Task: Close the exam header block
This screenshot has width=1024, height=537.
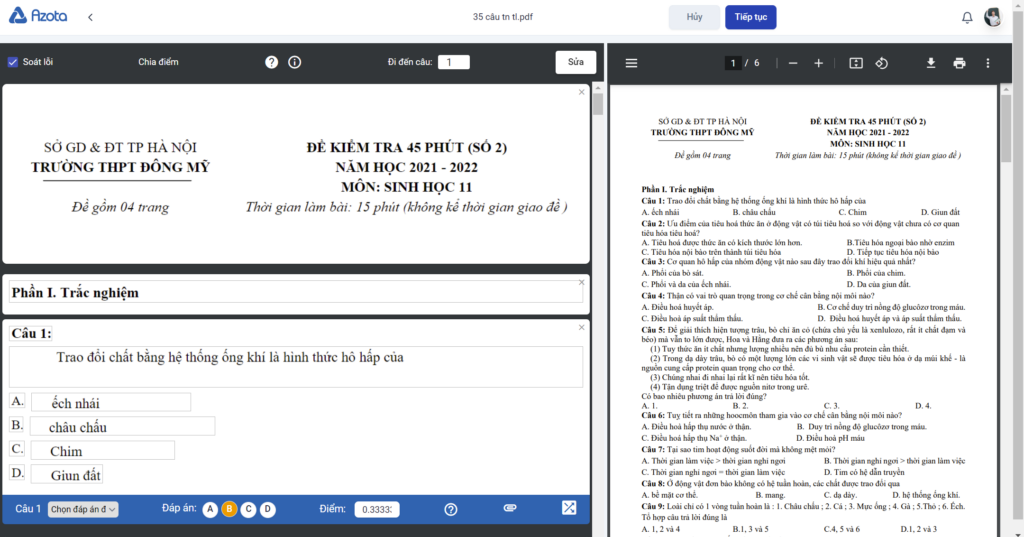Action: coord(581,92)
